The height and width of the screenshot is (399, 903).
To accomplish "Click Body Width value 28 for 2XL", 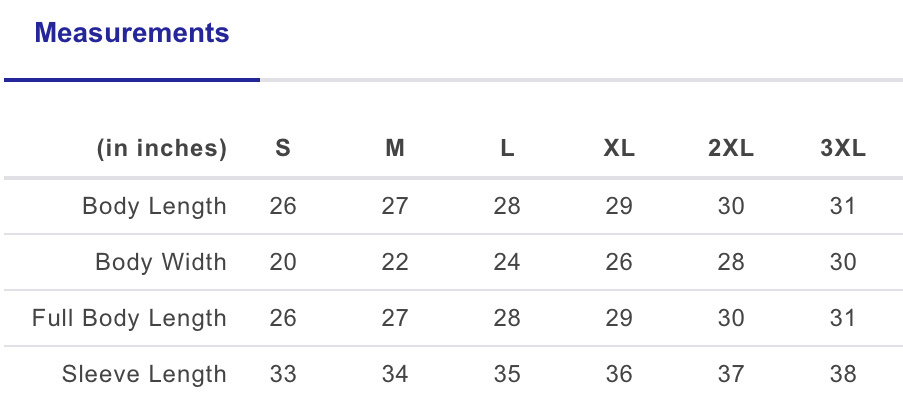I will [731, 263].
